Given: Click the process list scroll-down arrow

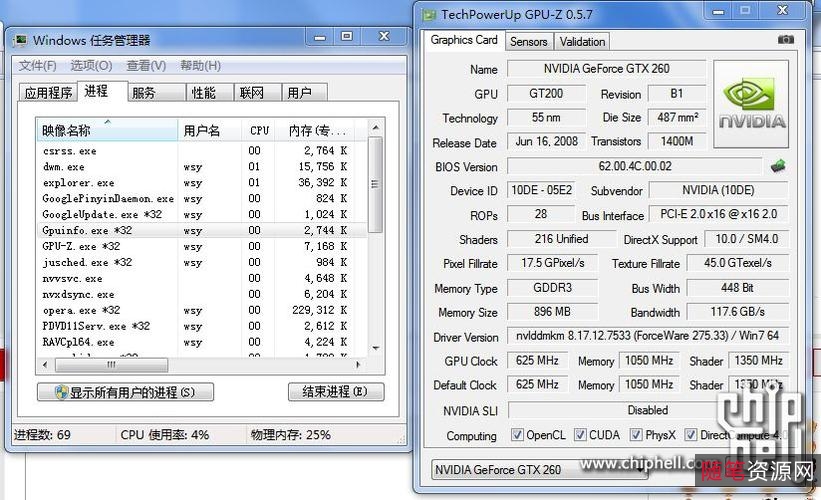Looking at the screenshot, I should pyautogui.click(x=375, y=348).
